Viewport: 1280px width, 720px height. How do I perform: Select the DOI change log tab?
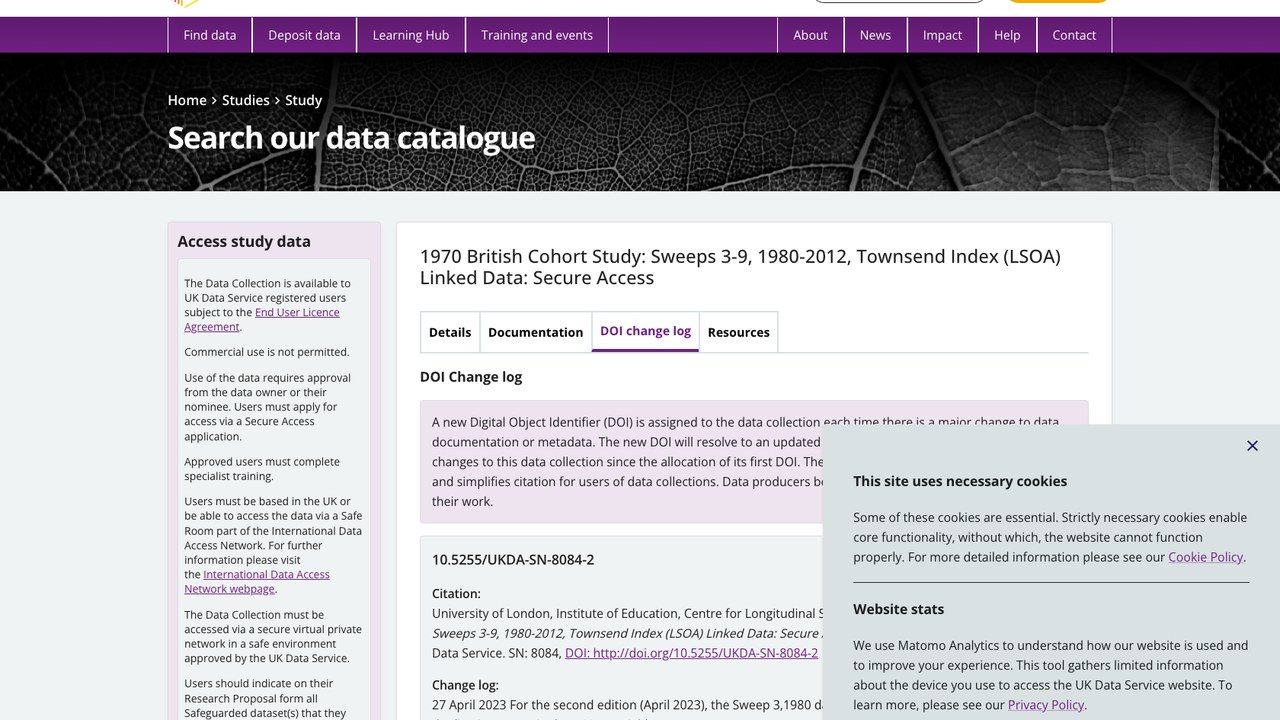(x=645, y=331)
